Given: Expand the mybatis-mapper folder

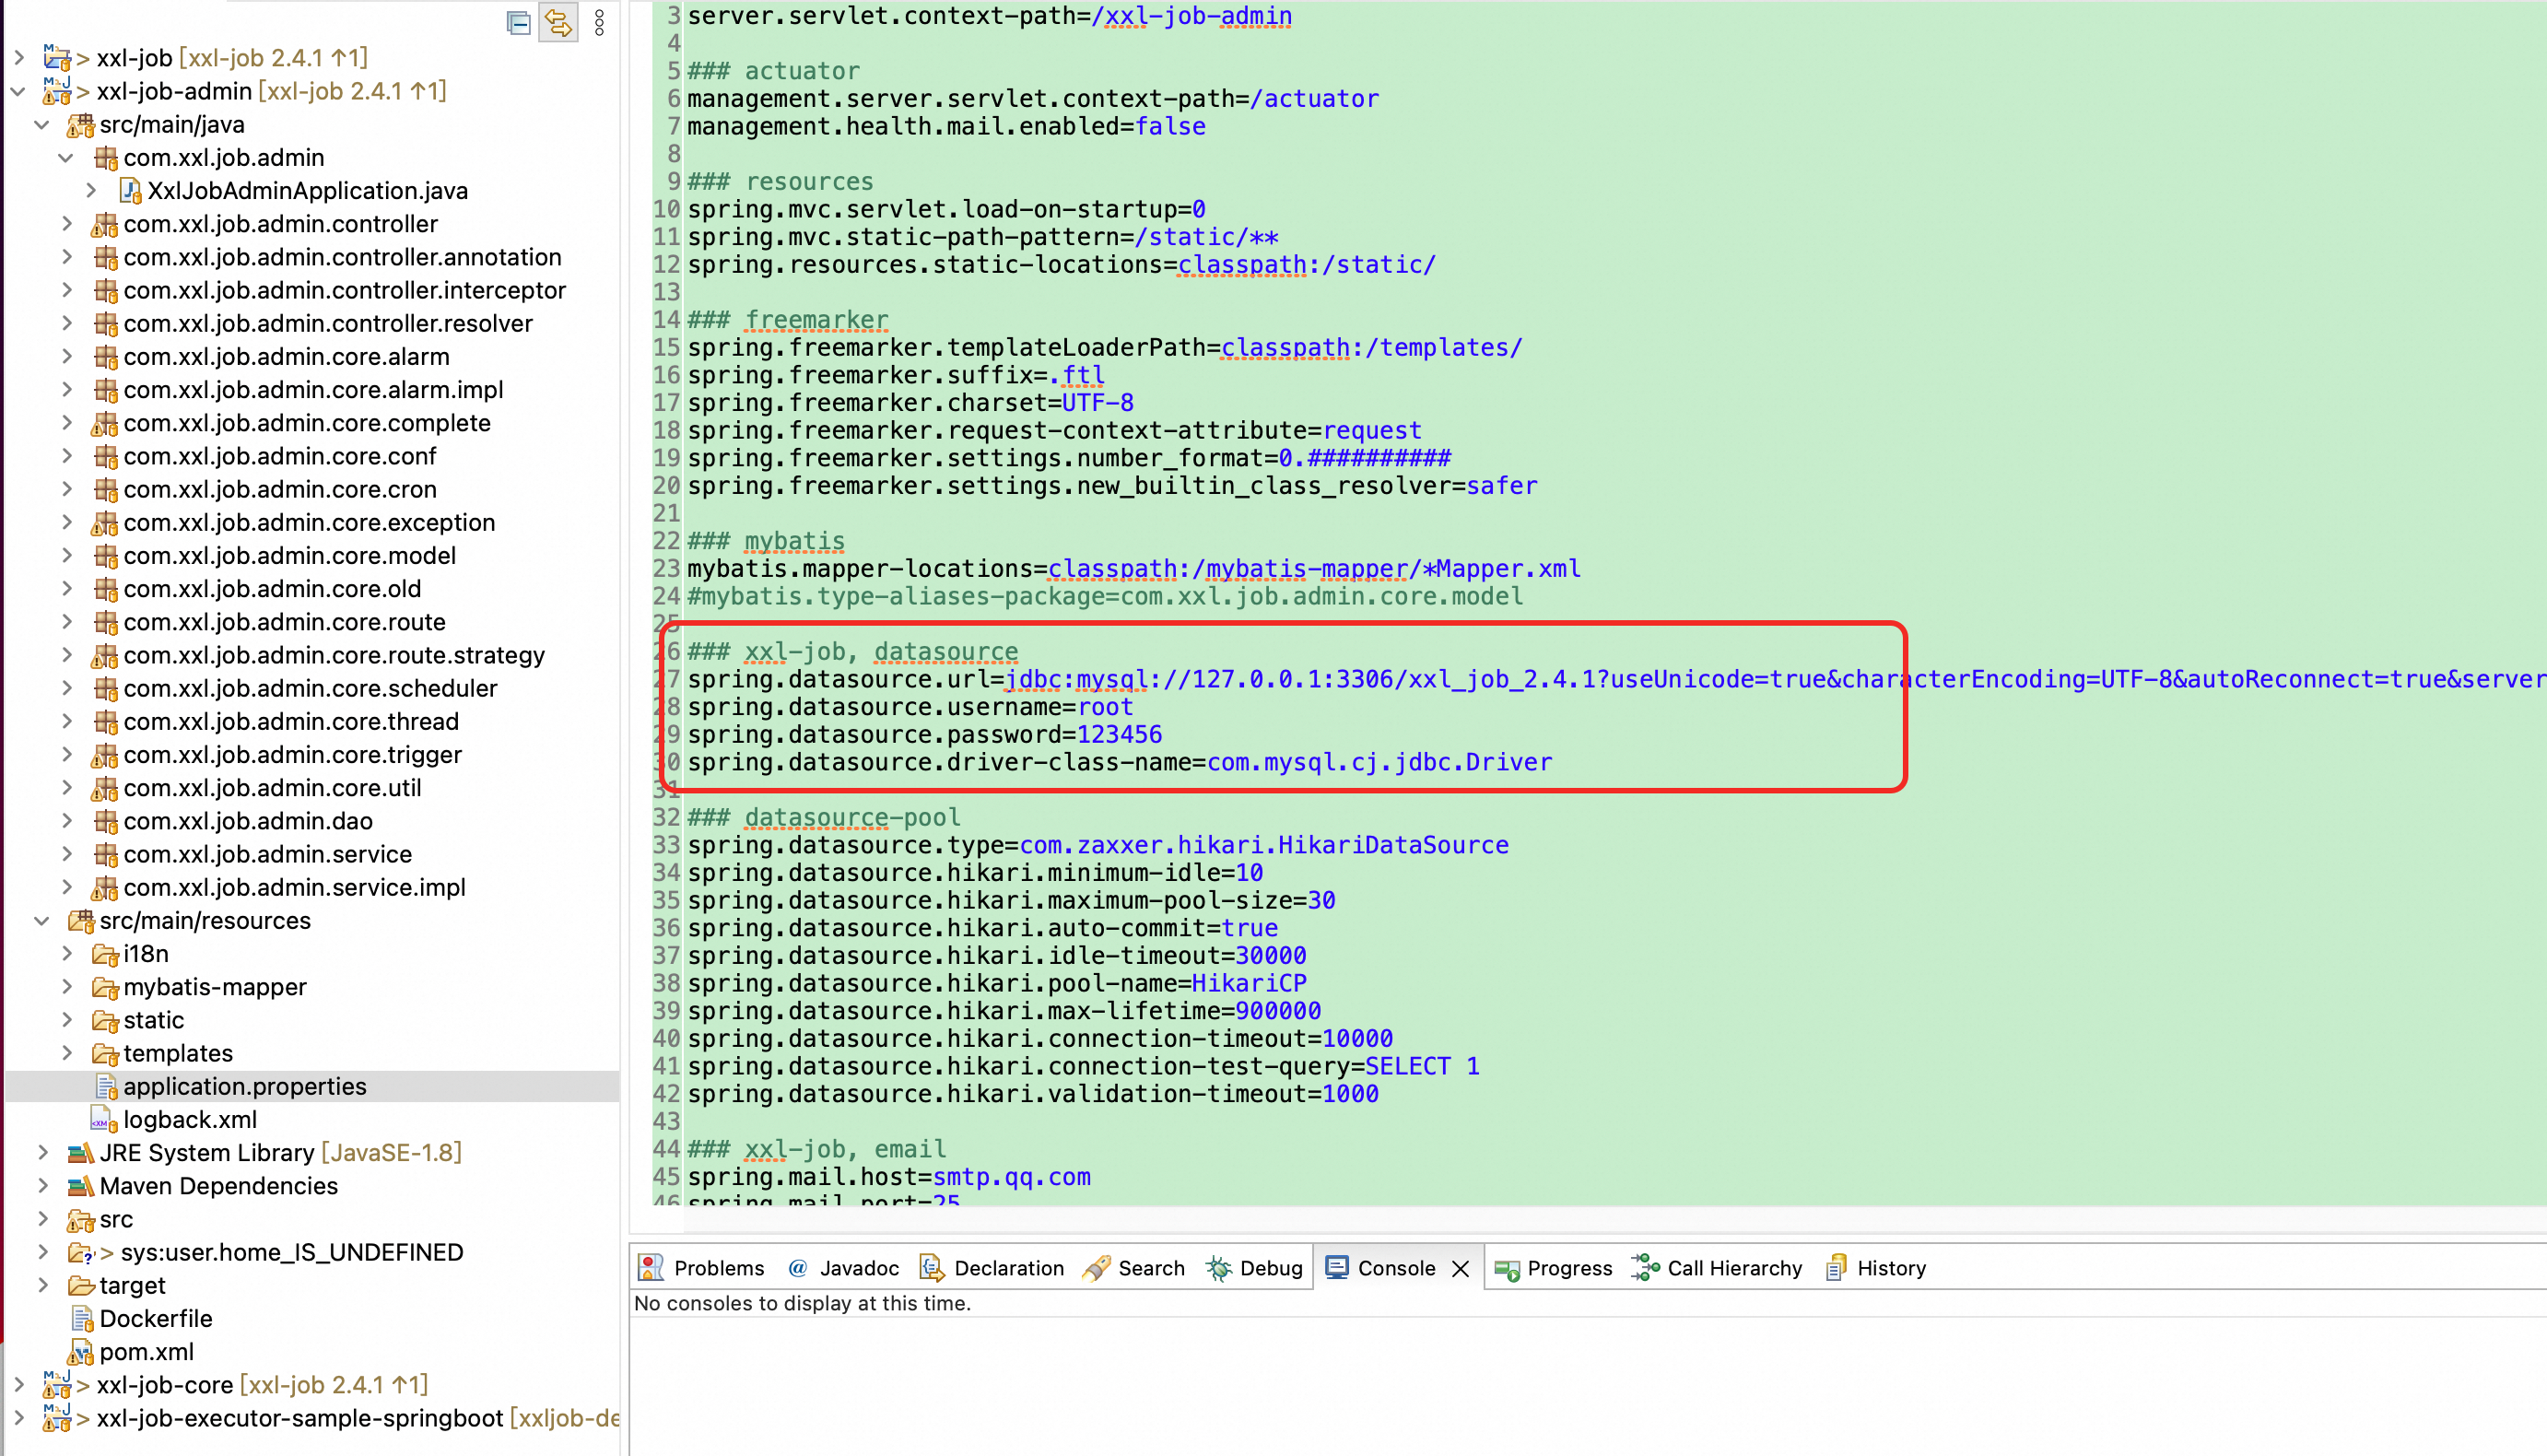Looking at the screenshot, I should tap(67, 987).
